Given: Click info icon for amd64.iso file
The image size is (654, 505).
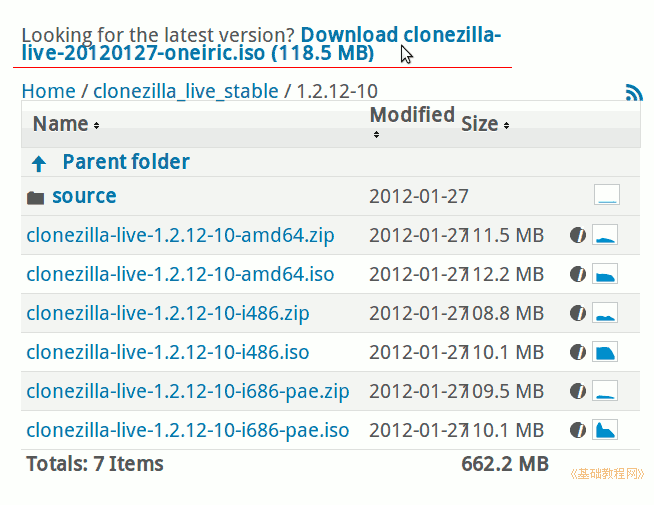Looking at the screenshot, I should 578,274.
